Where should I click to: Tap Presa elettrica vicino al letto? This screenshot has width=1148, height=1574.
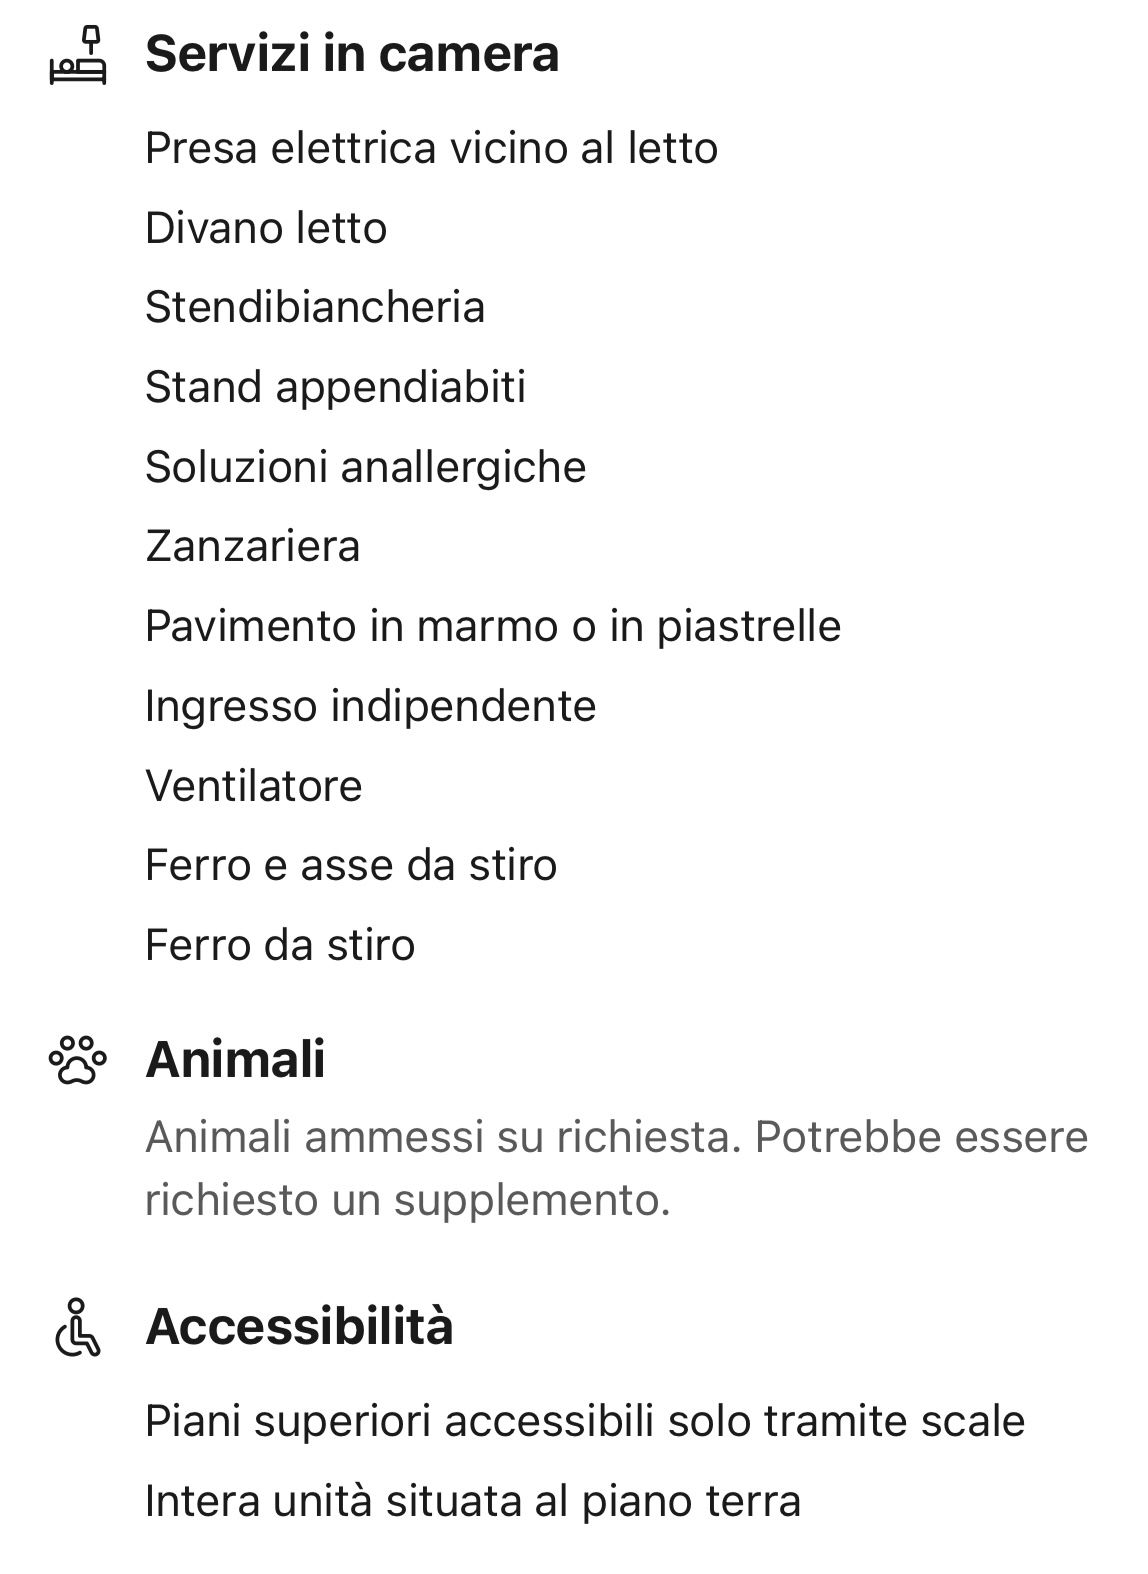(431, 149)
